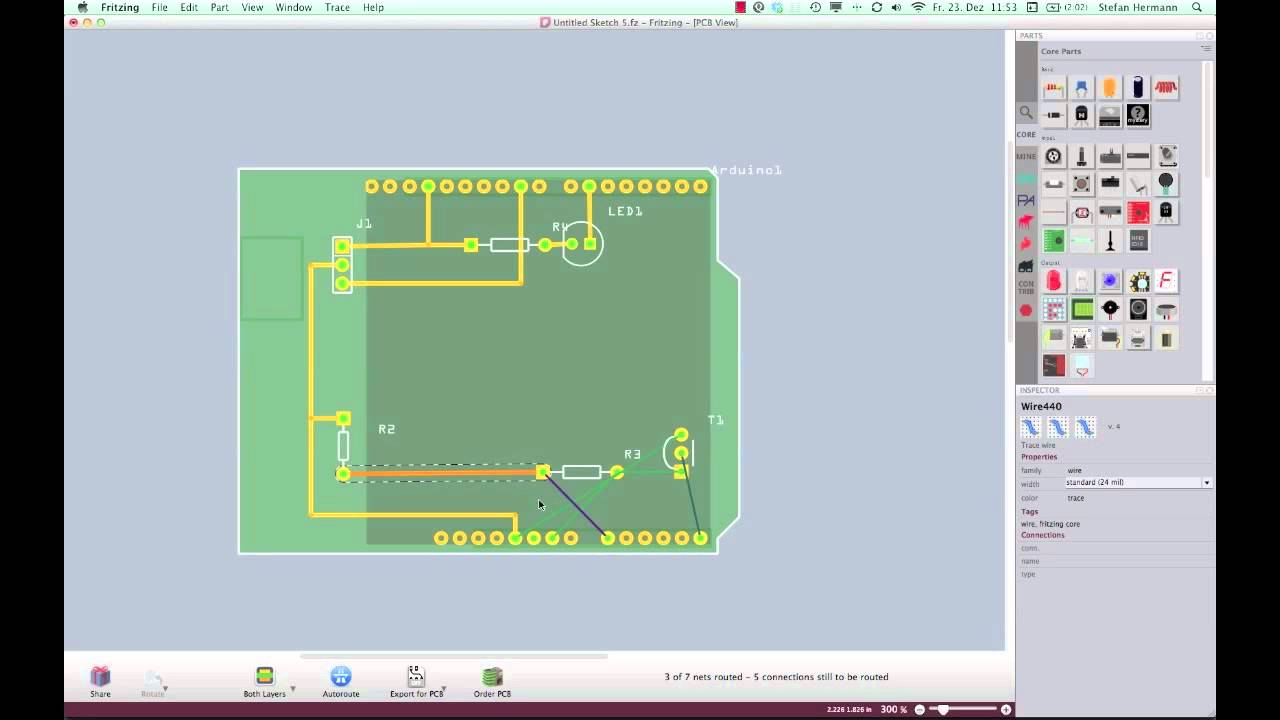Select the pushbutton part icon
The width and height of the screenshot is (1280, 720).
1081,185
